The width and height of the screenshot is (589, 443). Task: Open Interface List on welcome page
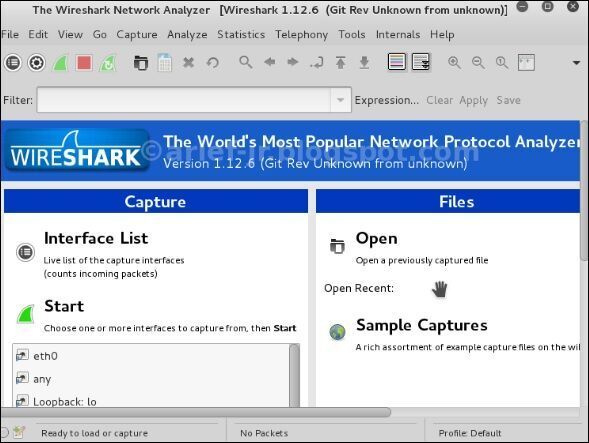point(96,238)
